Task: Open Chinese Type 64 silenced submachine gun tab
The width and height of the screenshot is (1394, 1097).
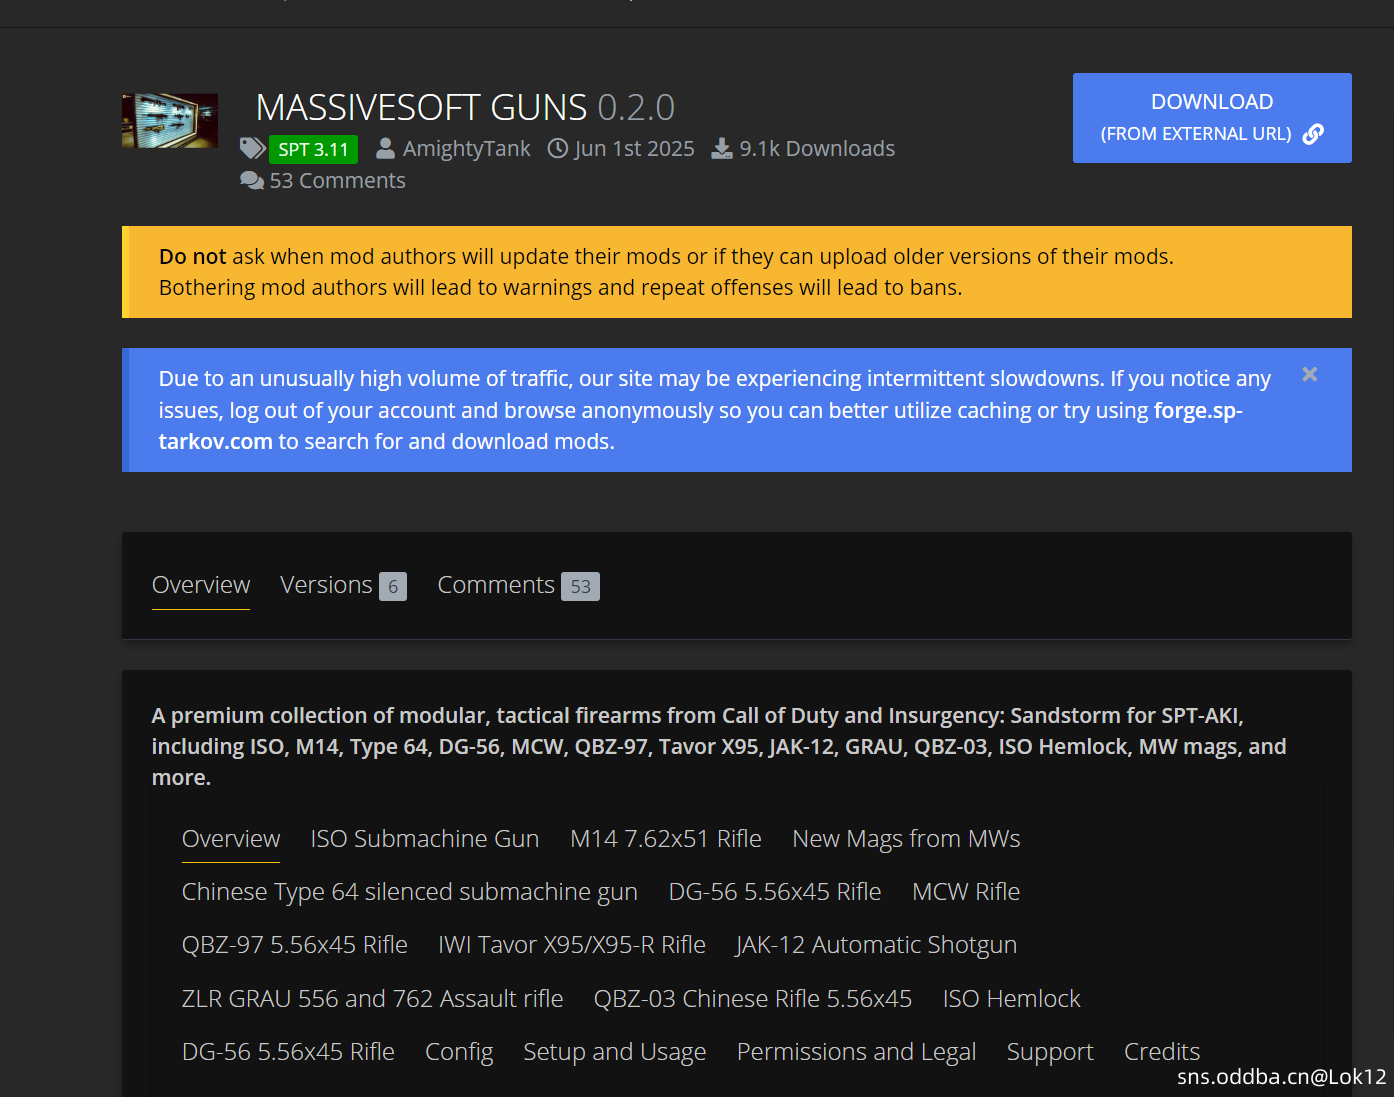Action: tap(410, 892)
